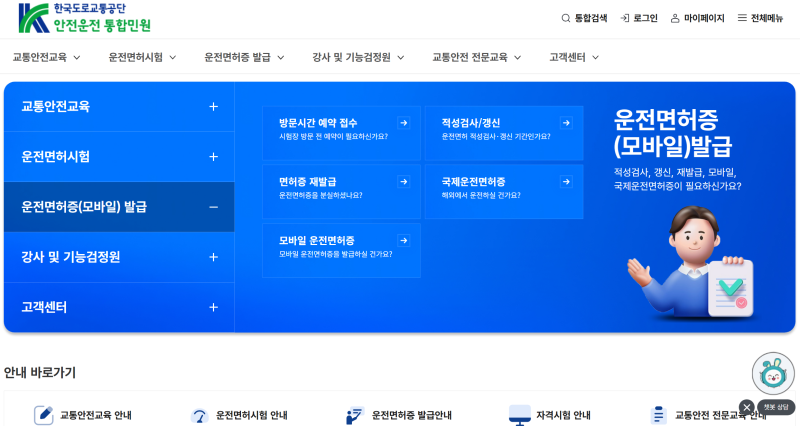Screen dimensions: 800x426
Task: Click the 자격시험 안내 monitor icon
Action: [x=519, y=415]
